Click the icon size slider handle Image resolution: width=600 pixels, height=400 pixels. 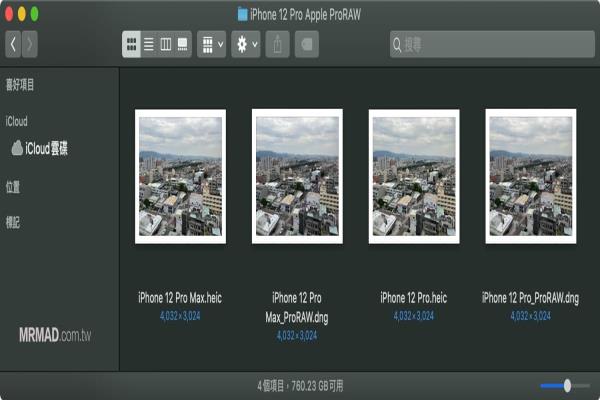567,385
